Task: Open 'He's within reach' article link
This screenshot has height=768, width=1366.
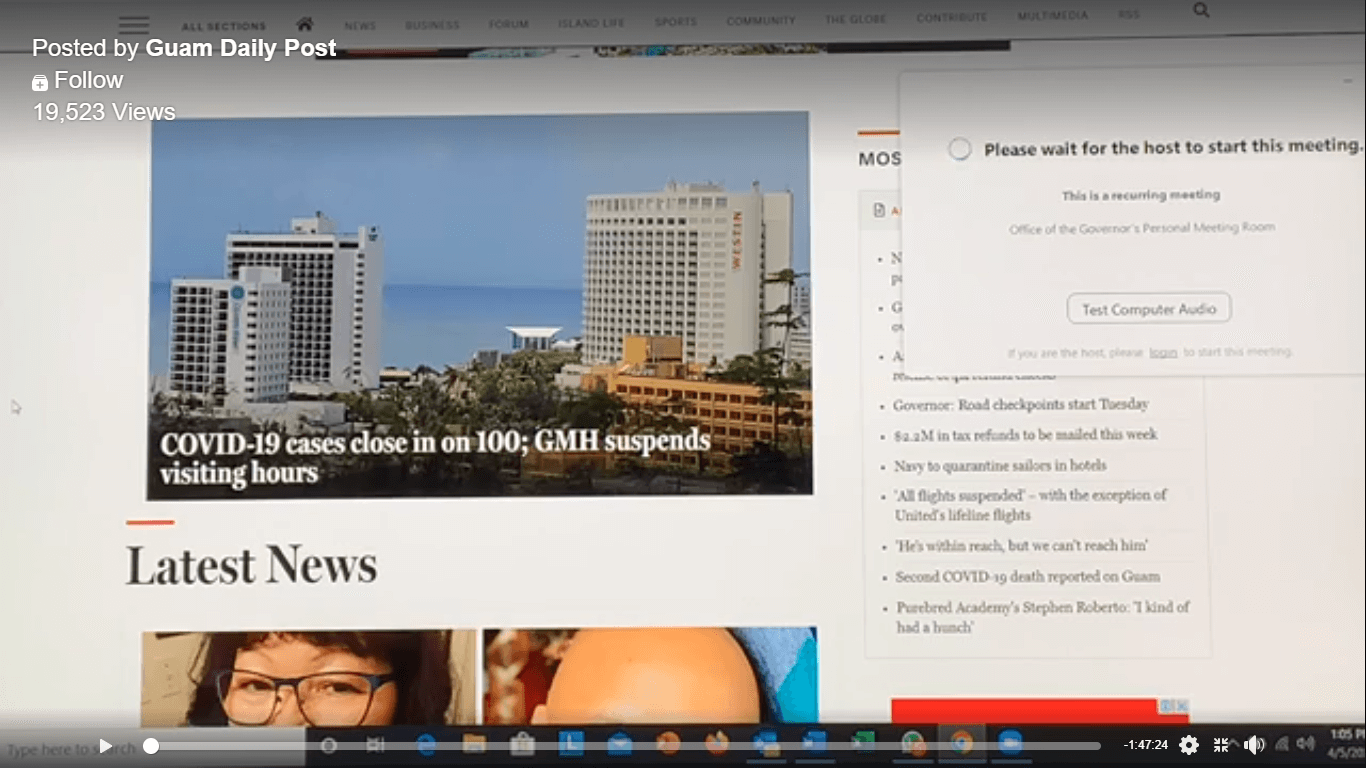Action: tap(1021, 546)
